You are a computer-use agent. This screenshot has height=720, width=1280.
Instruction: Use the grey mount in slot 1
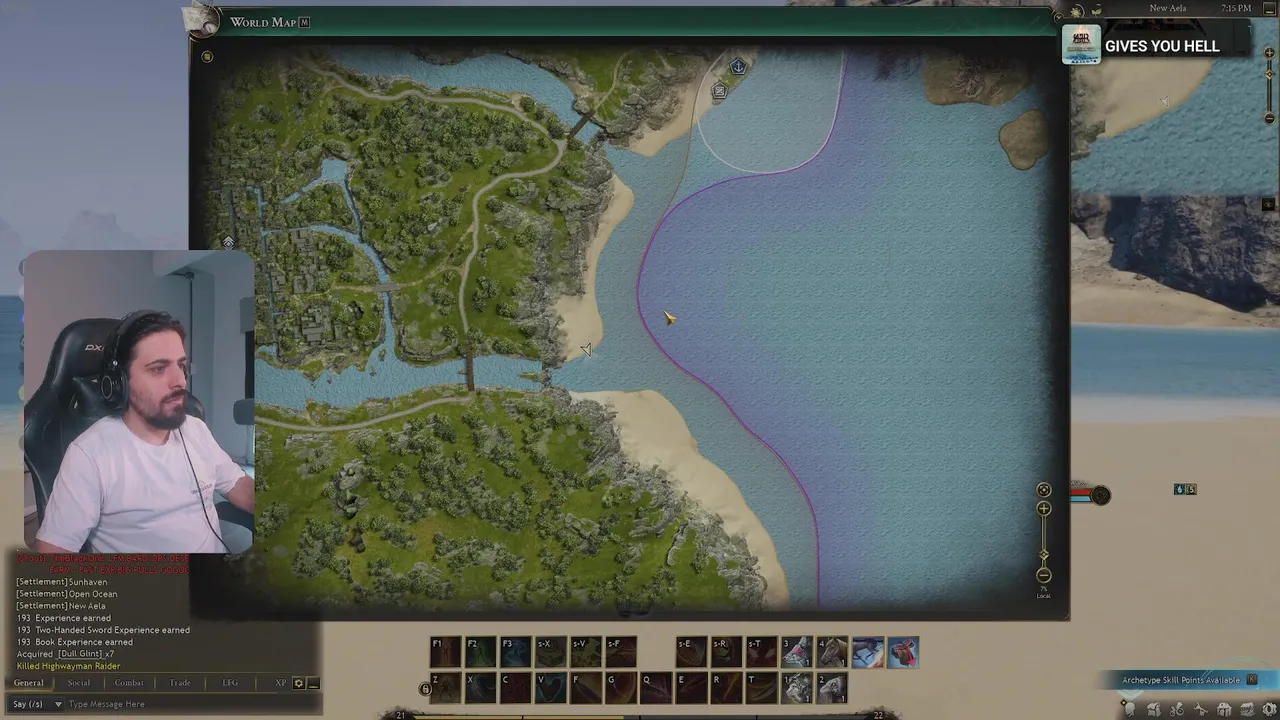pyautogui.click(x=797, y=687)
